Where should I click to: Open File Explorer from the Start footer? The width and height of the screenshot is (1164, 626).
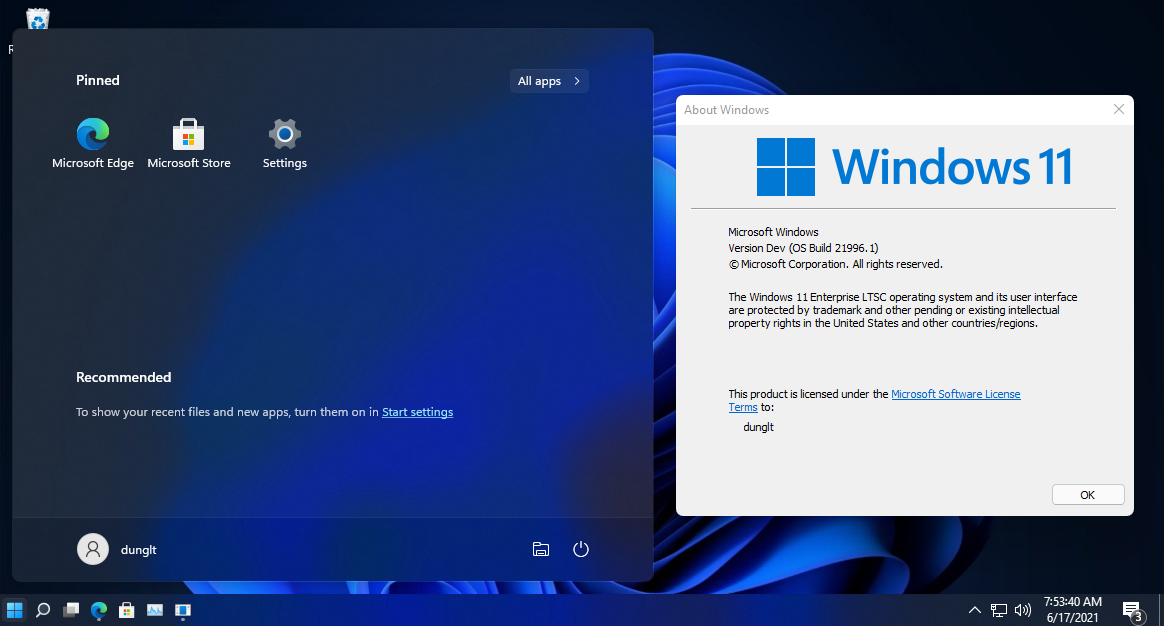(x=541, y=550)
